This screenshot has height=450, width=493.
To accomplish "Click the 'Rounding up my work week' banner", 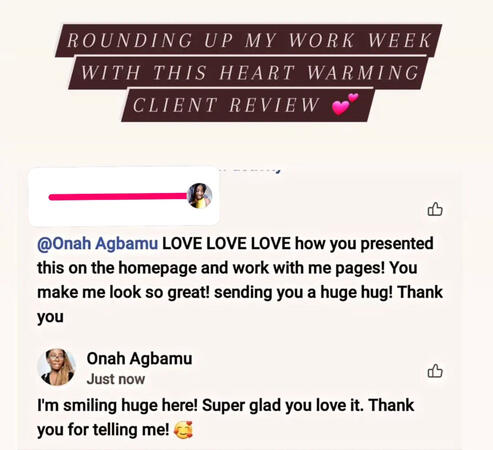I will [248, 40].
